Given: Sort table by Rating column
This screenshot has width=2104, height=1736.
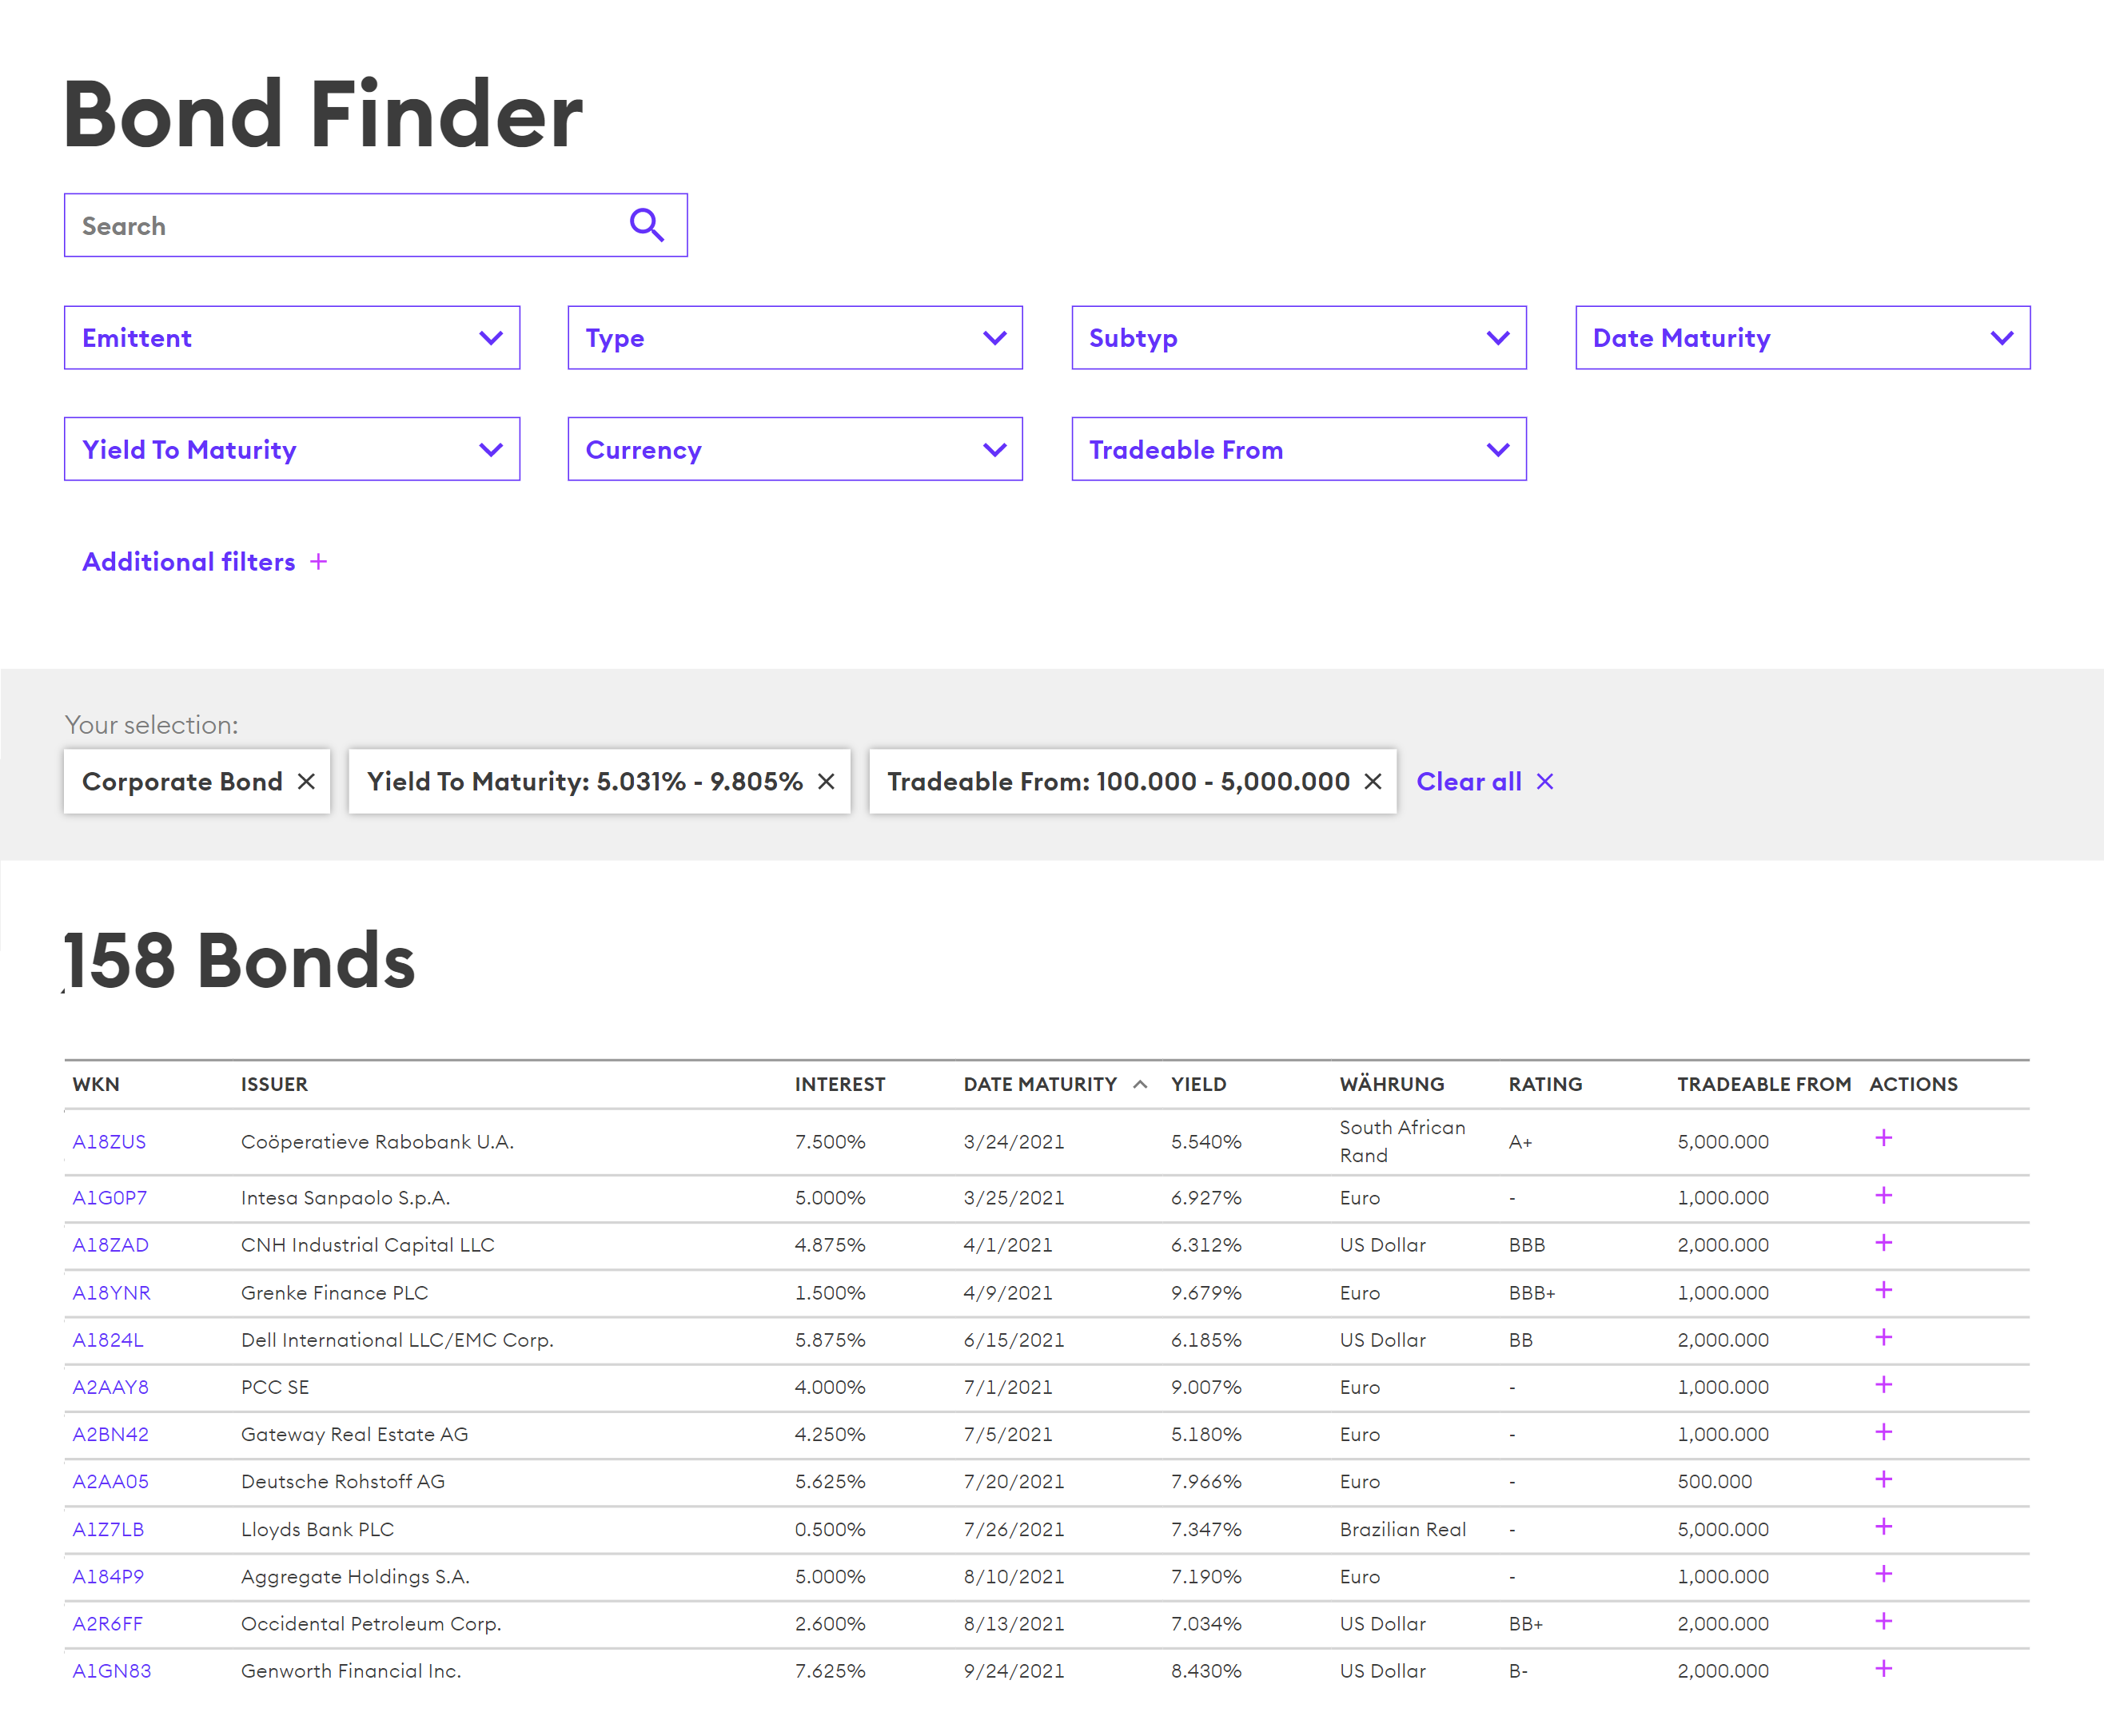Looking at the screenshot, I should click(x=1545, y=1084).
